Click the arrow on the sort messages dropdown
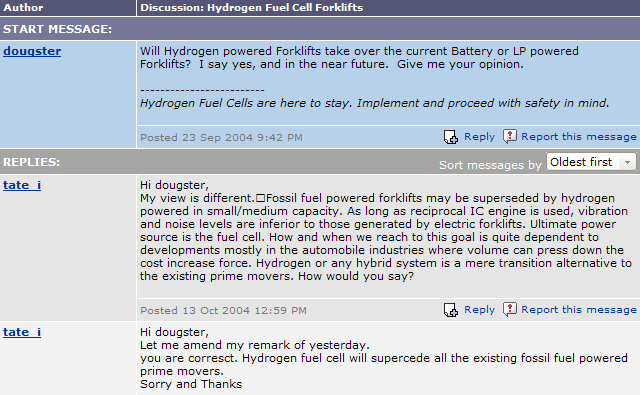Image resolution: width=640 pixels, height=395 pixels. click(627, 162)
